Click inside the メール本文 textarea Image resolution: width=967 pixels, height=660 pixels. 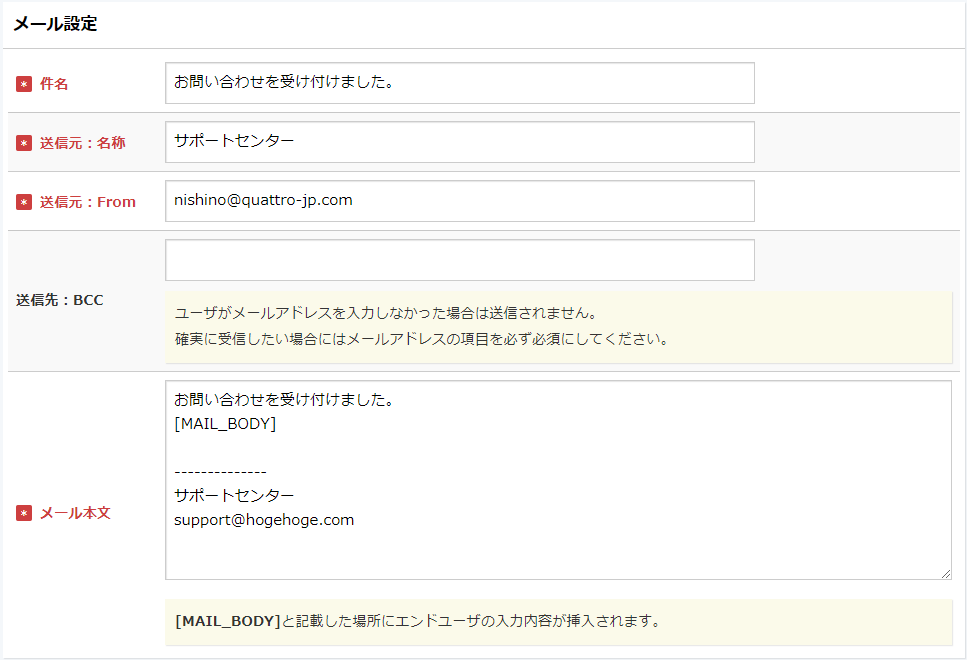pos(558,480)
